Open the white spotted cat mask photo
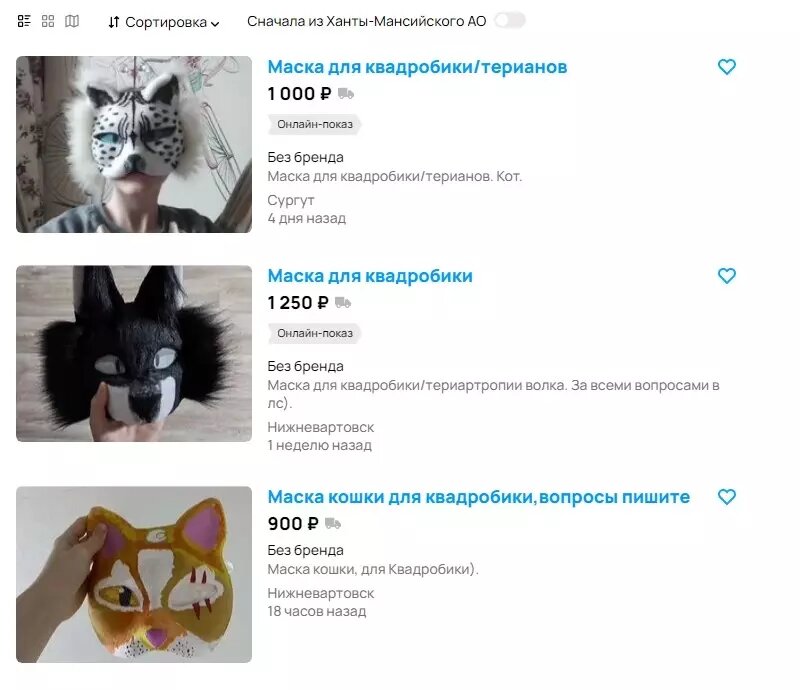The height and width of the screenshot is (690, 800). coord(134,144)
